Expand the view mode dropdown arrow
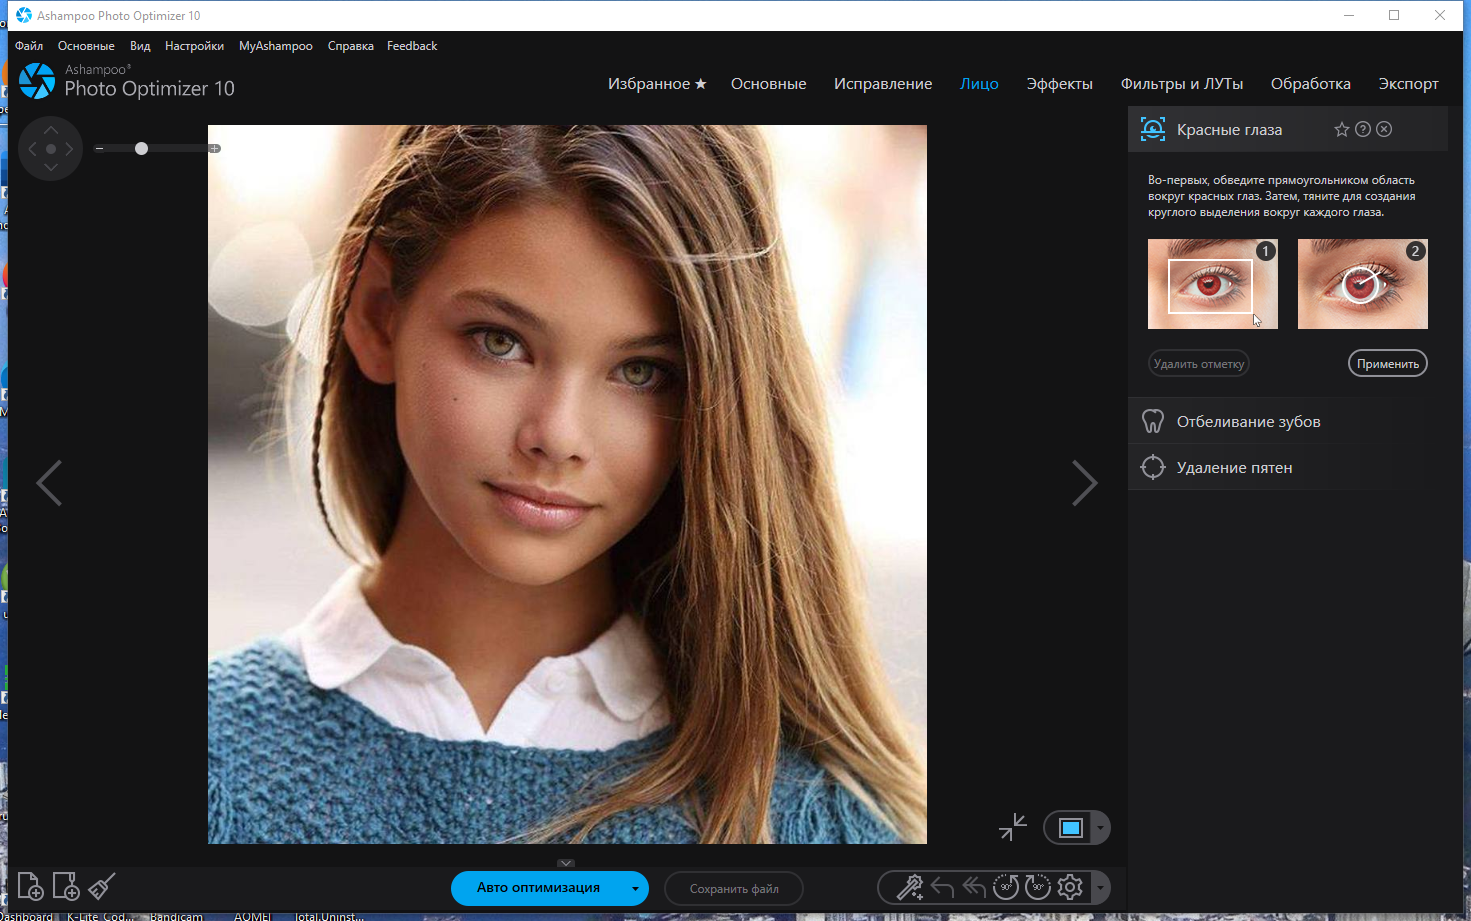 point(1101,828)
